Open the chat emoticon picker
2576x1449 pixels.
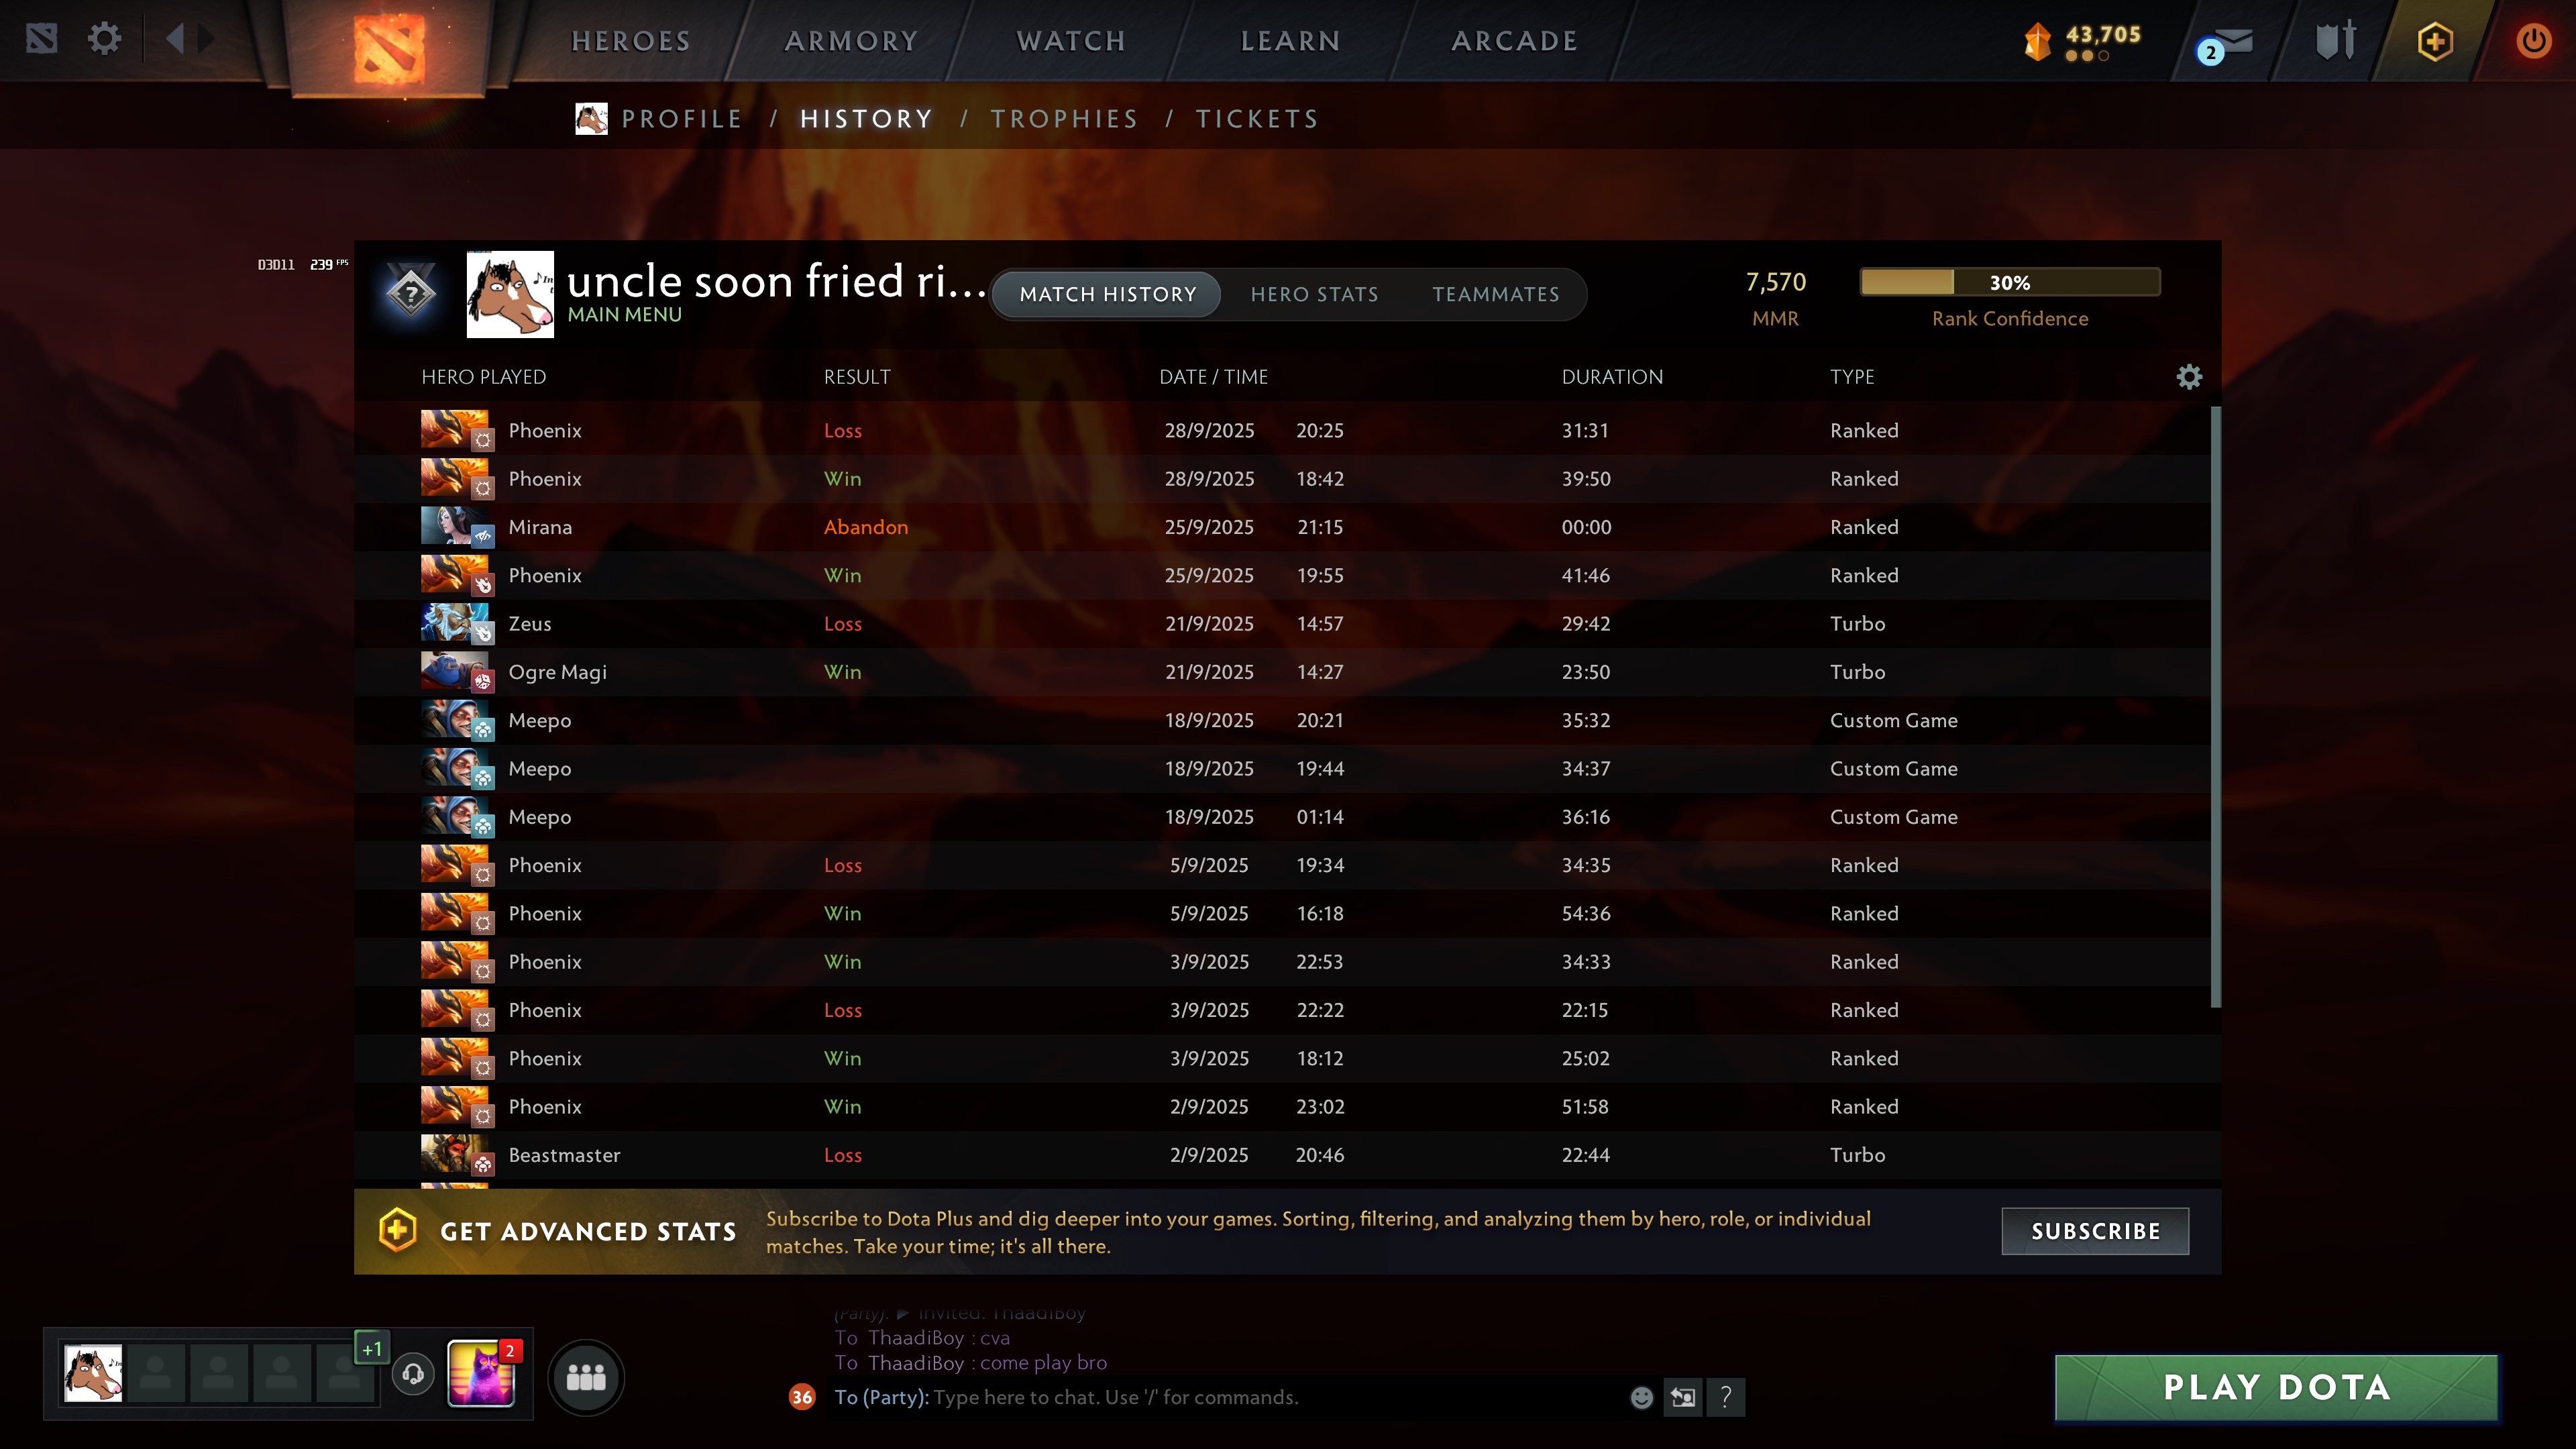(1641, 1397)
